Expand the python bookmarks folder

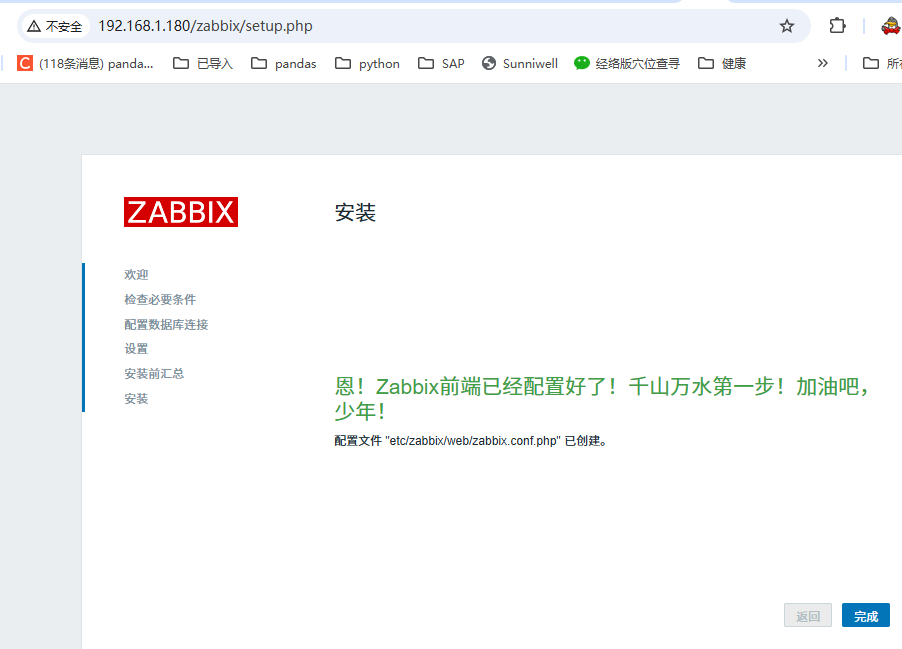click(367, 63)
